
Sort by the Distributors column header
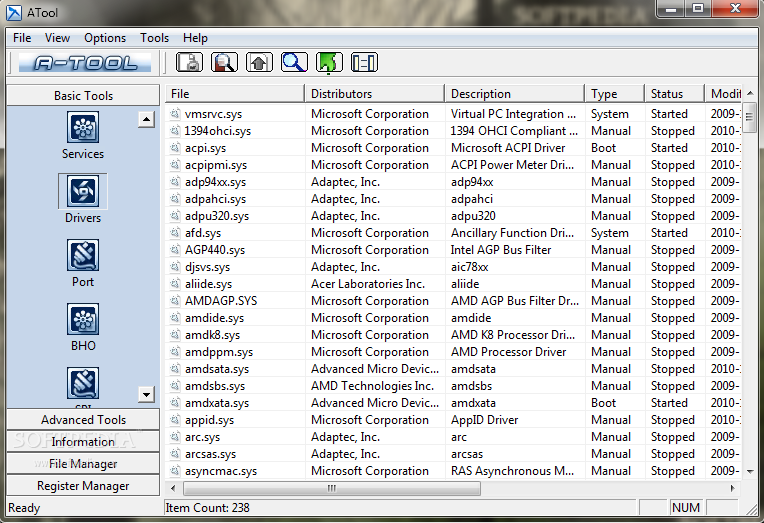click(x=375, y=94)
